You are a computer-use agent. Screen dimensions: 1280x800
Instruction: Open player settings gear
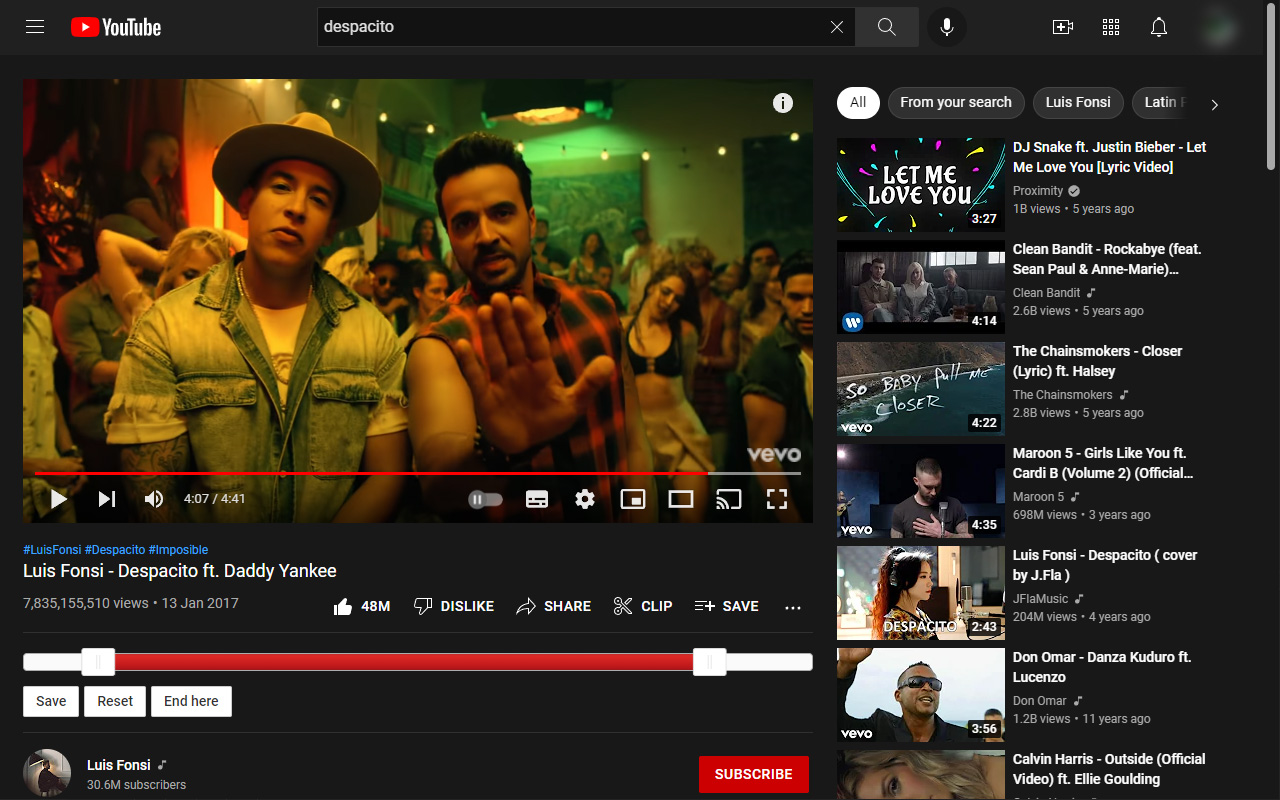tap(585, 498)
